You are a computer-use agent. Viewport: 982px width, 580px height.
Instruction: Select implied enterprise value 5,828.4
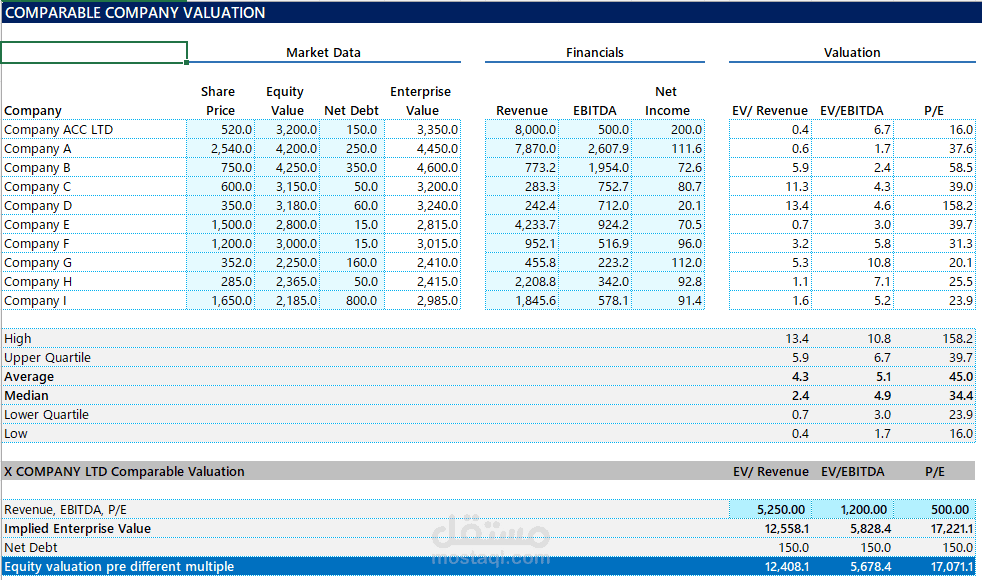pyautogui.click(x=871, y=529)
